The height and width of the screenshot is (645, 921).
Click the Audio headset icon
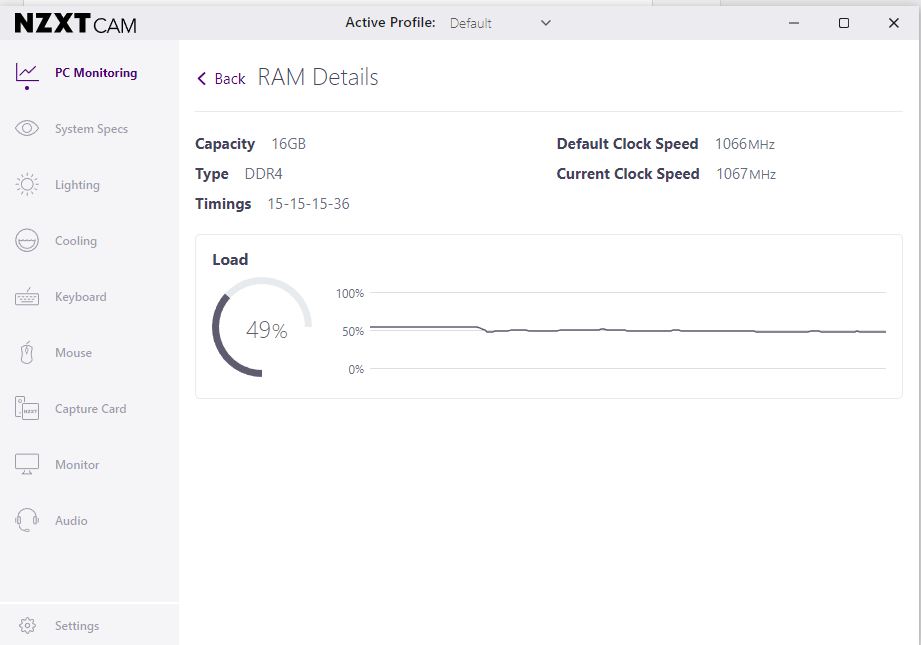point(27,520)
